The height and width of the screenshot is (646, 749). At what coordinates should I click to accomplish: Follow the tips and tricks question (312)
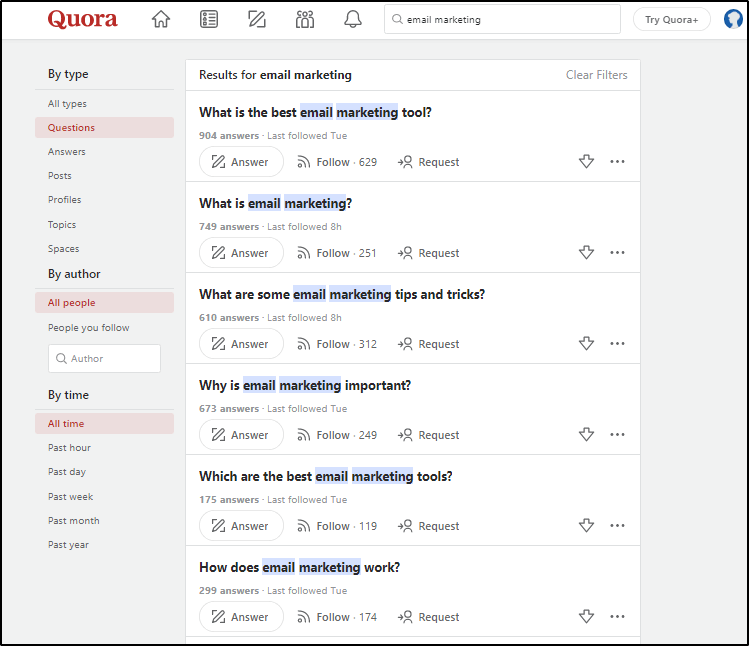coord(337,344)
